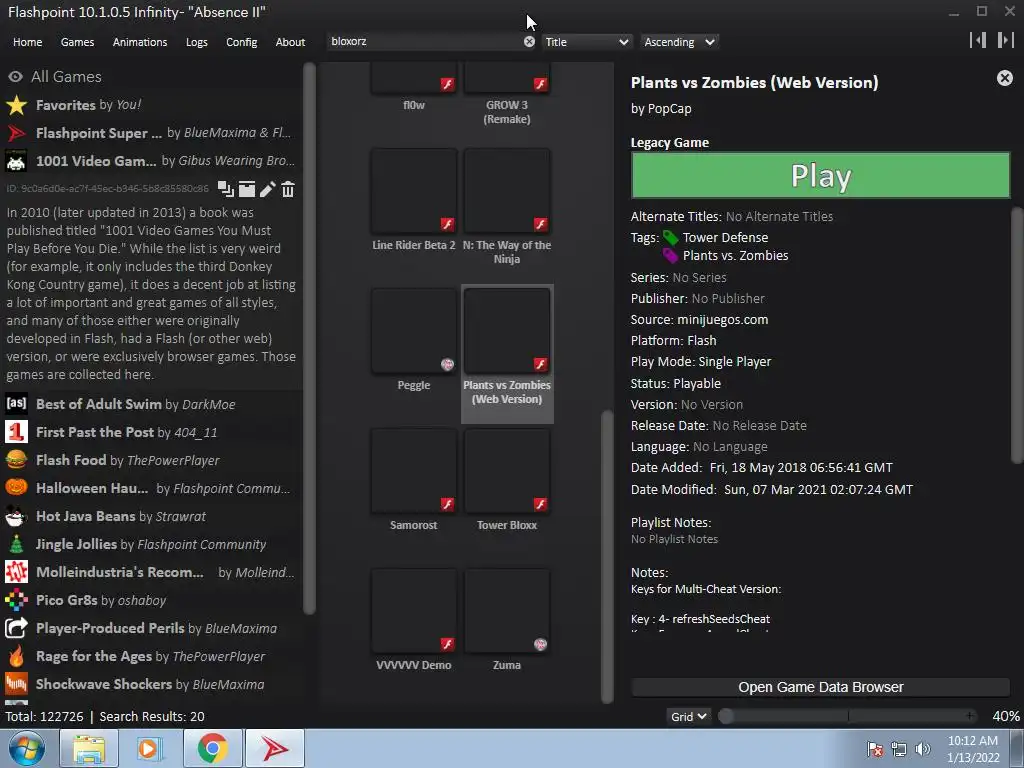Open the Ascending order dropdown
The width and height of the screenshot is (1024, 768).
pyautogui.click(x=679, y=42)
